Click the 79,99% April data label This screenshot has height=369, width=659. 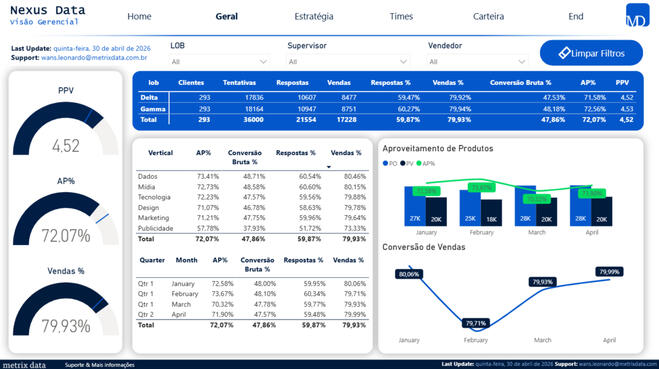(609, 272)
